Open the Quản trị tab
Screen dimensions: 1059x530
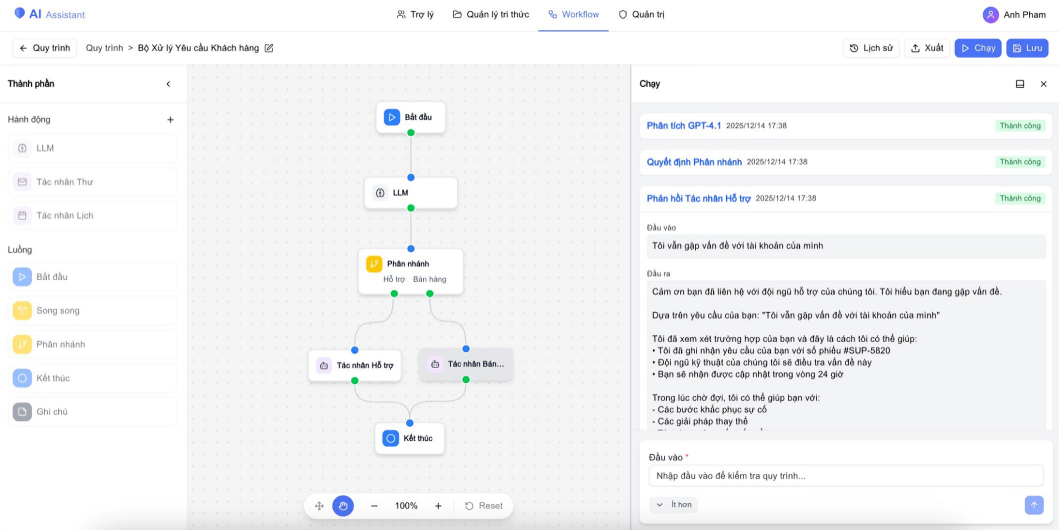(x=642, y=14)
